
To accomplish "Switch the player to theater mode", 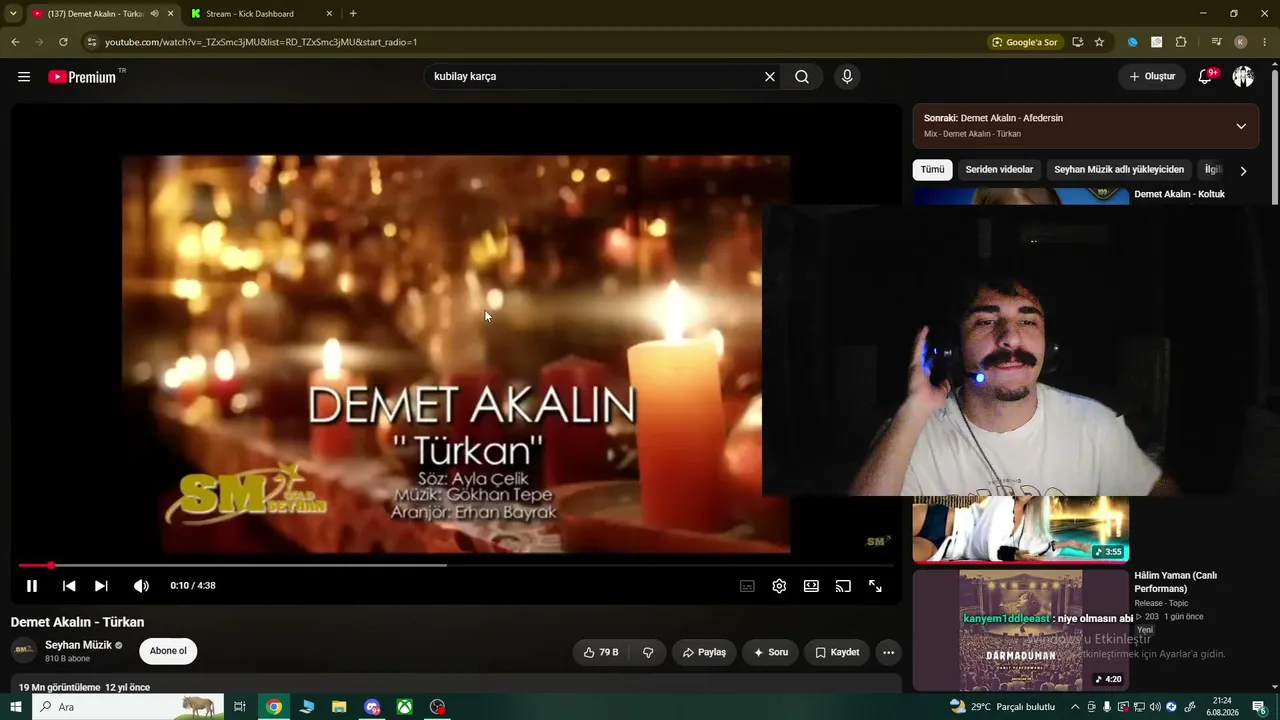I will (811, 586).
